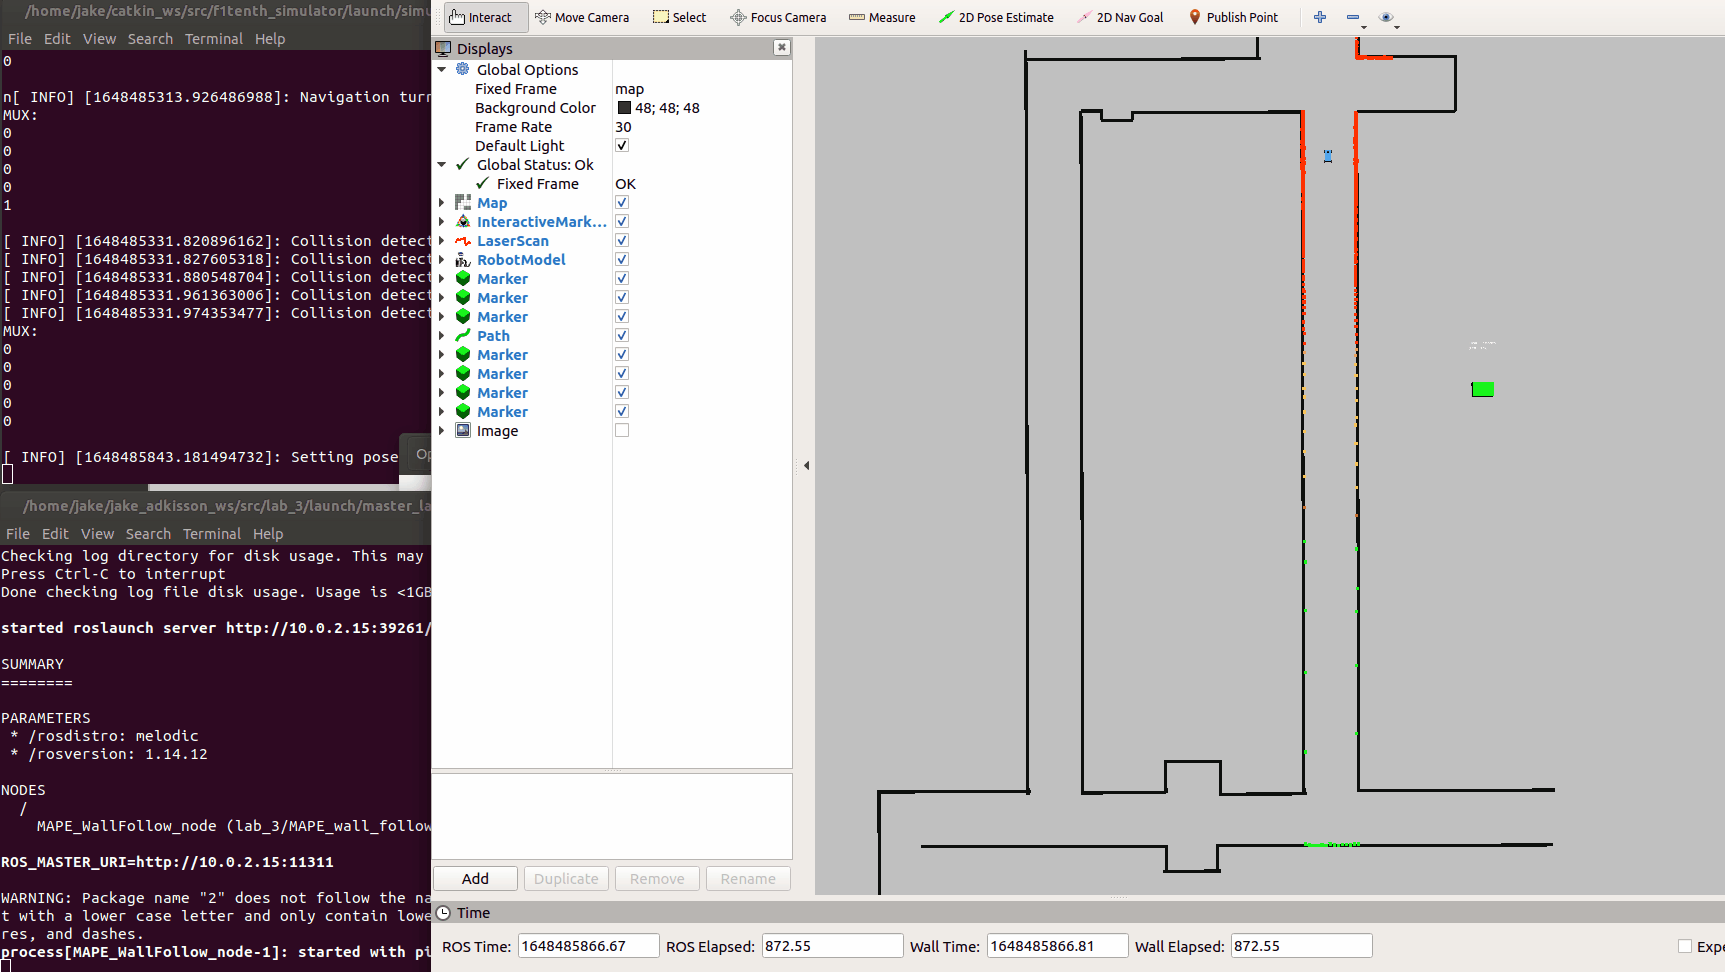
Task: Collapse the Global Options section
Action: [x=442, y=70]
